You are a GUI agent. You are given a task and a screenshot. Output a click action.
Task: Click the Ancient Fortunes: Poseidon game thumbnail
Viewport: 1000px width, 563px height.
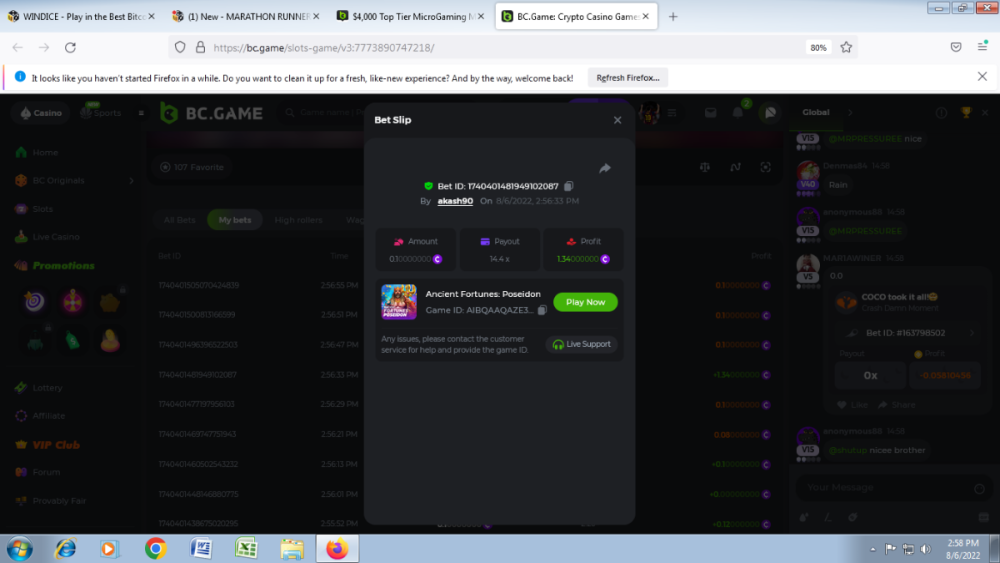(398, 302)
